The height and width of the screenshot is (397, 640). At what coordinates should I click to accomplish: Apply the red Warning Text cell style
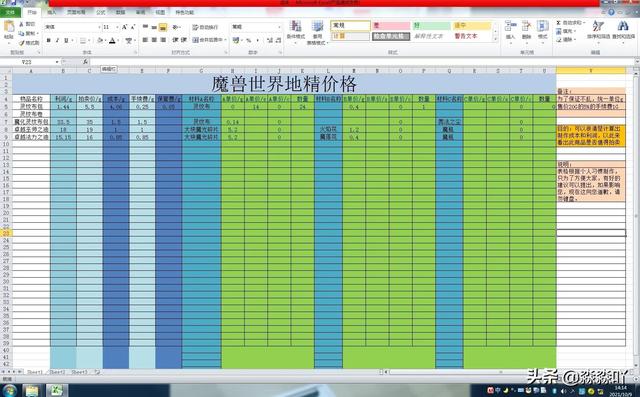tap(471, 36)
